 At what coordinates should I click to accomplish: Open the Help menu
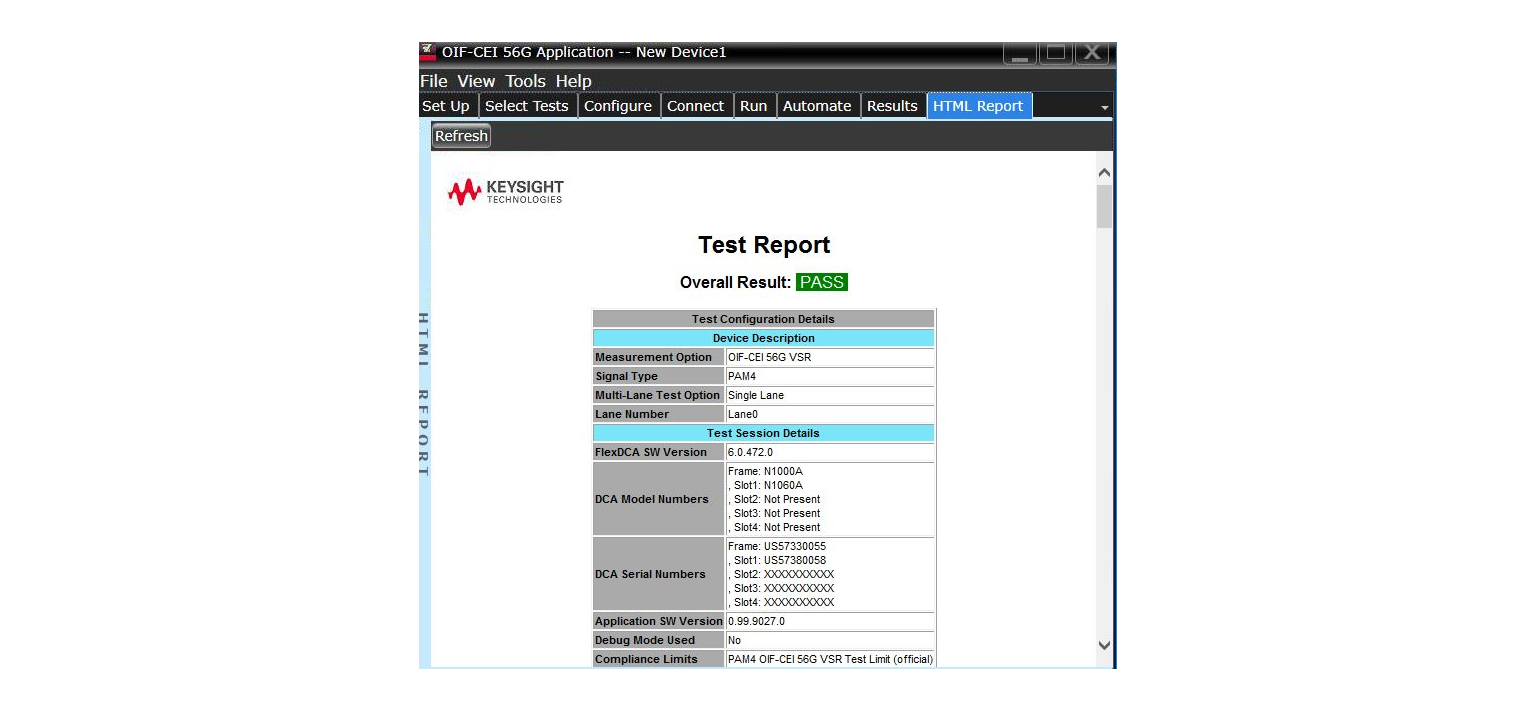click(573, 81)
